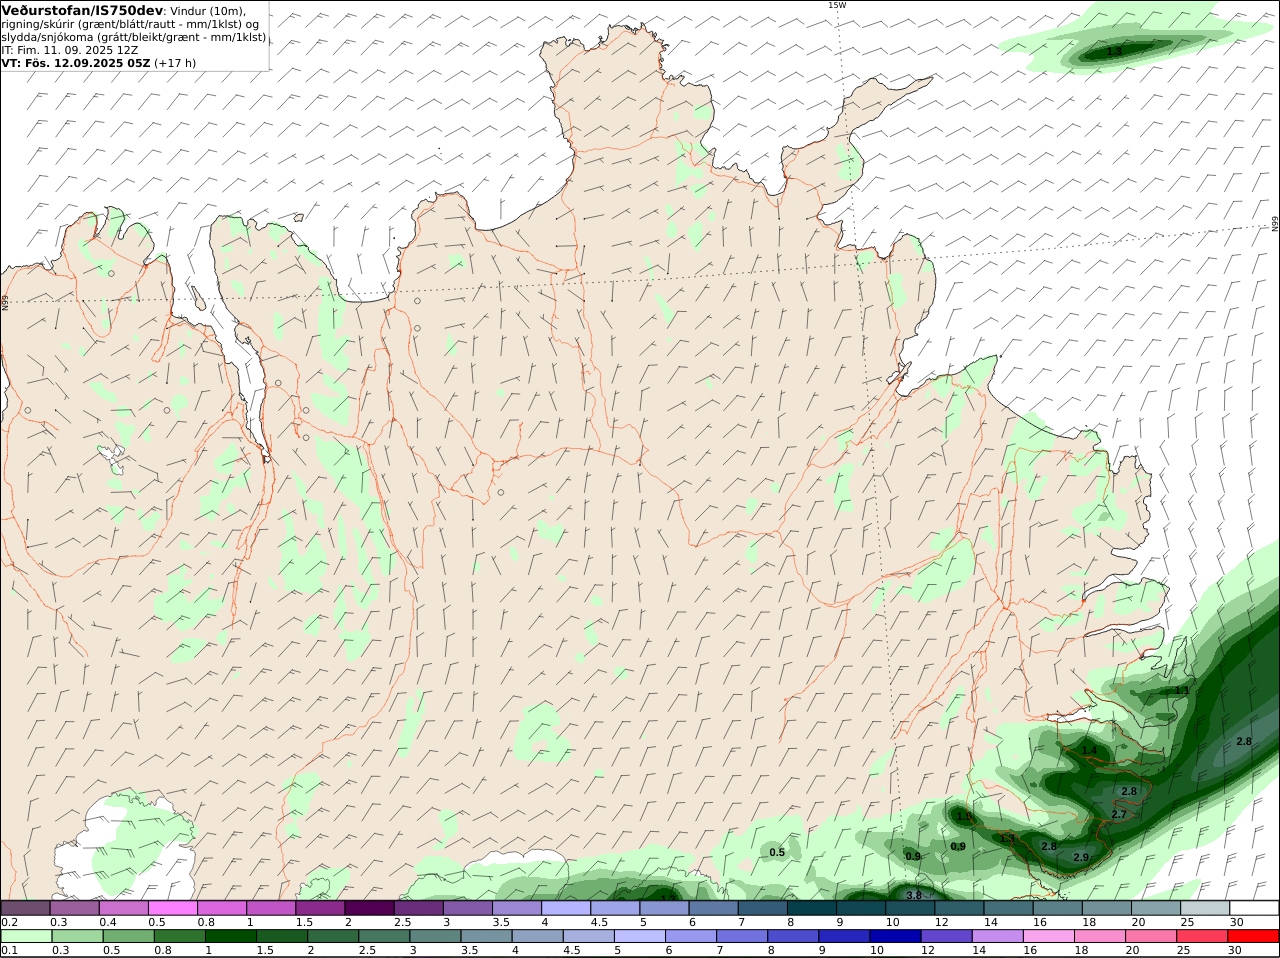Screen dimensions: 1280x958
Task: Click the 1.1 precipitation value on map
Action: pyautogui.click(x=1181, y=691)
